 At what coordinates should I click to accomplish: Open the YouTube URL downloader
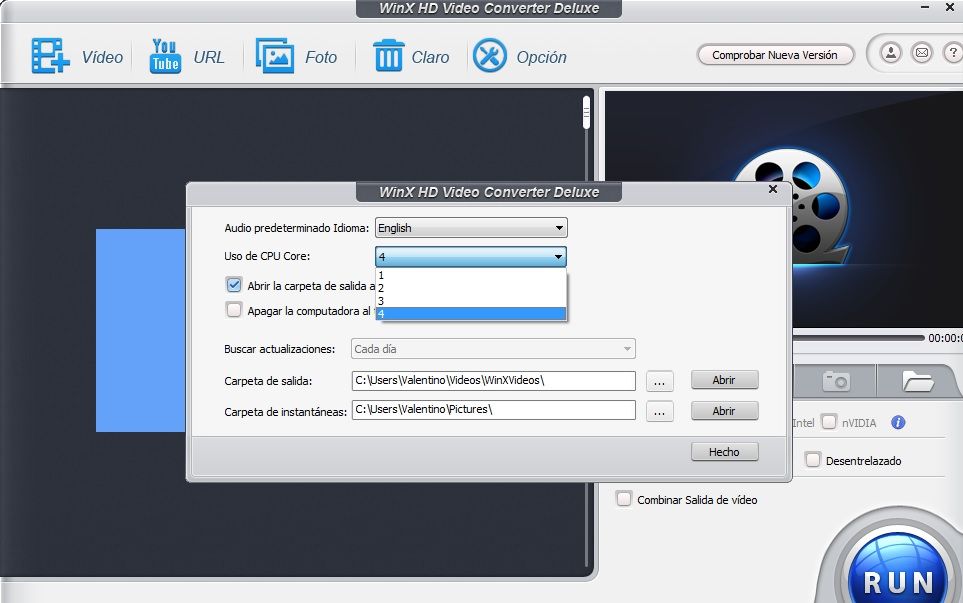tap(165, 56)
